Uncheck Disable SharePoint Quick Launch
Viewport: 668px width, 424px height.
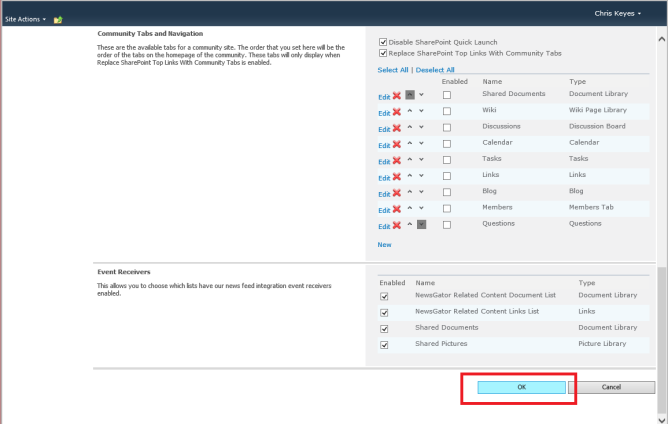(x=383, y=43)
